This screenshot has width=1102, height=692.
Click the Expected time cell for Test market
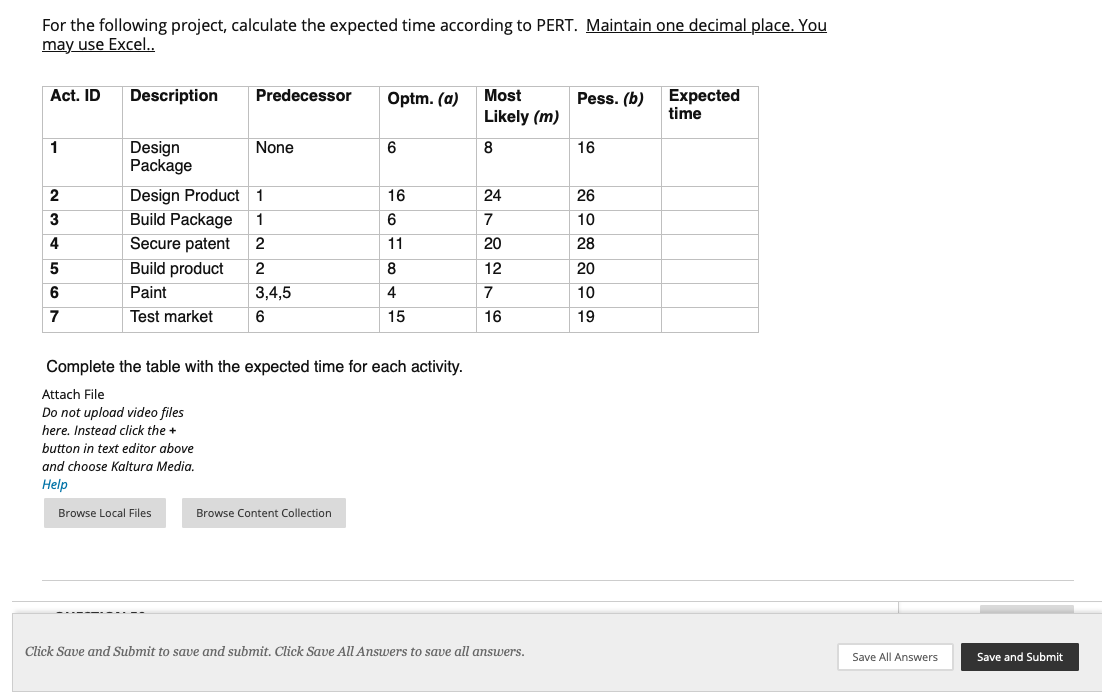tap(709, 317)
